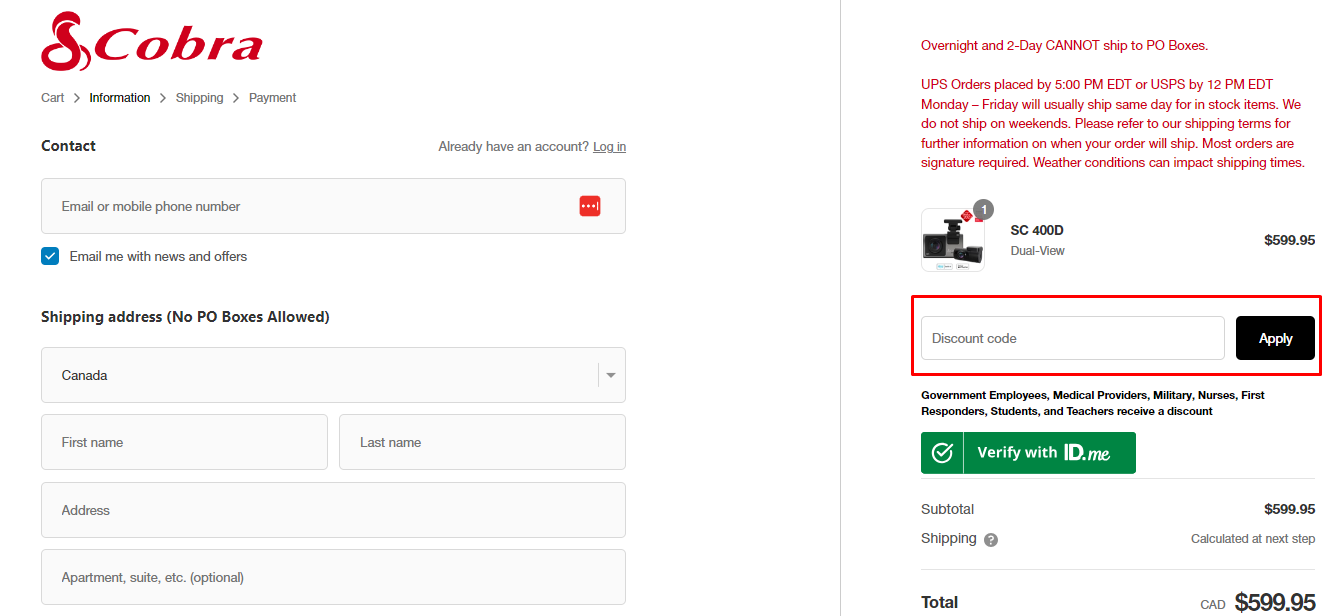Click the First name field
The height and width of the screenshot is (616, 1326).
(184, 442)
